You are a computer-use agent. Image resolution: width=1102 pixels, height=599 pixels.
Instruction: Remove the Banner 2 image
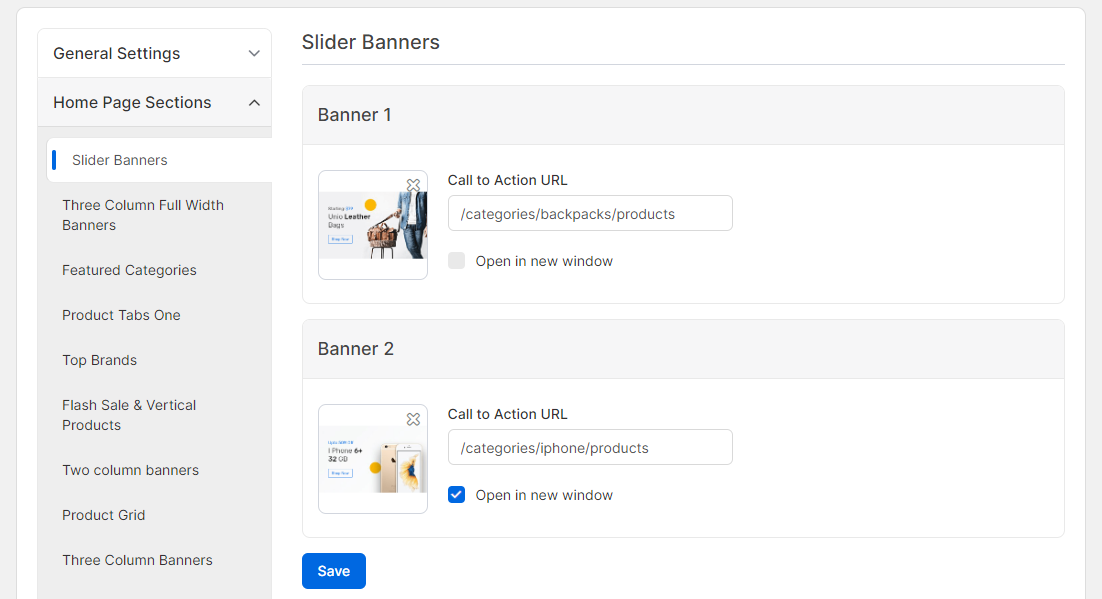point(413,419)
